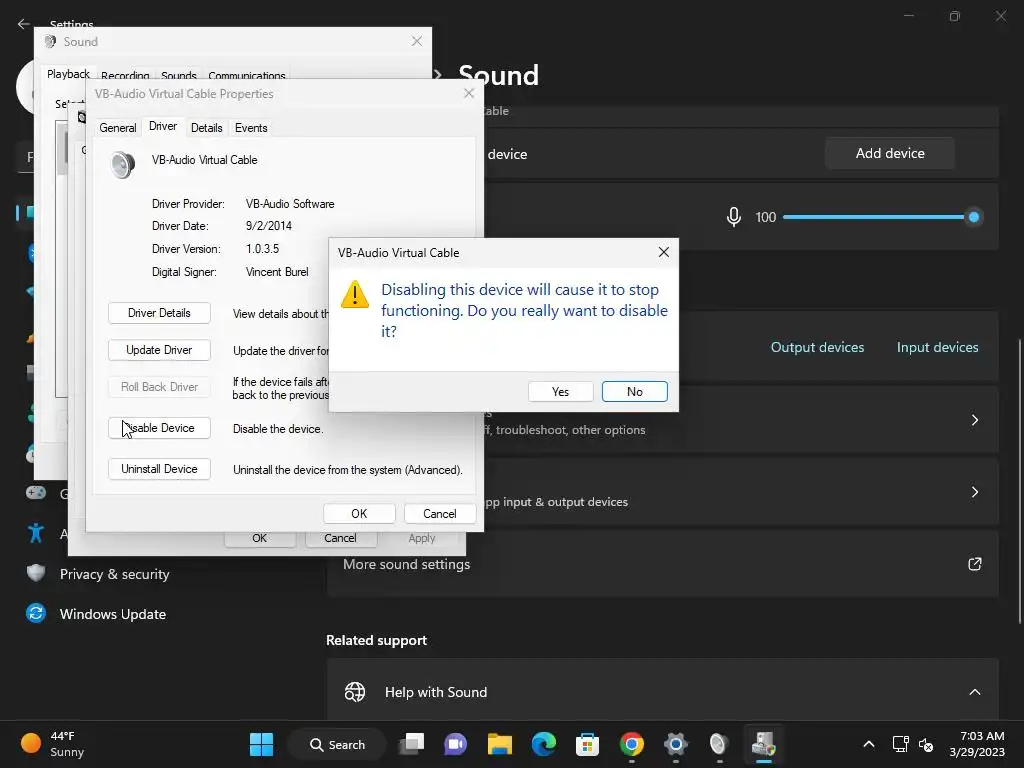Image resolution: width=1024 pixels, height=768 pixels.
Task: Launch Google Chrome from the taskbar
Action: coord(632,744)
